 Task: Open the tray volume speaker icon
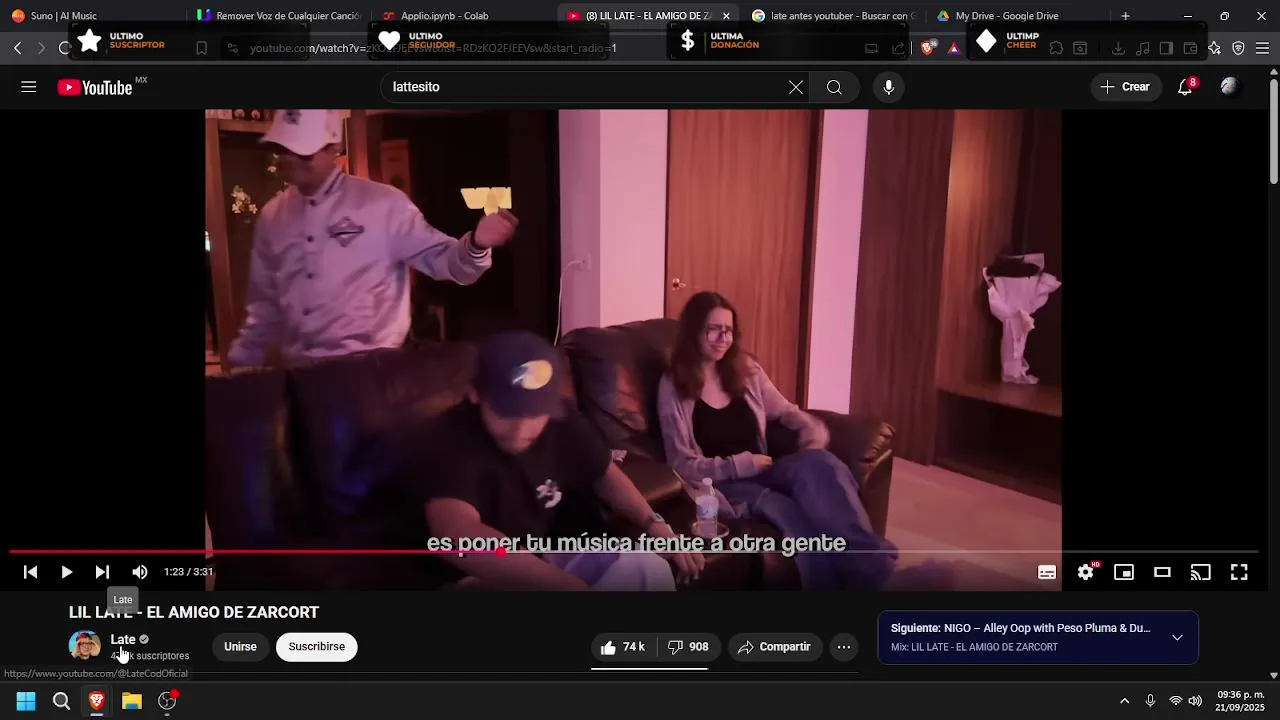[1195, 701]
